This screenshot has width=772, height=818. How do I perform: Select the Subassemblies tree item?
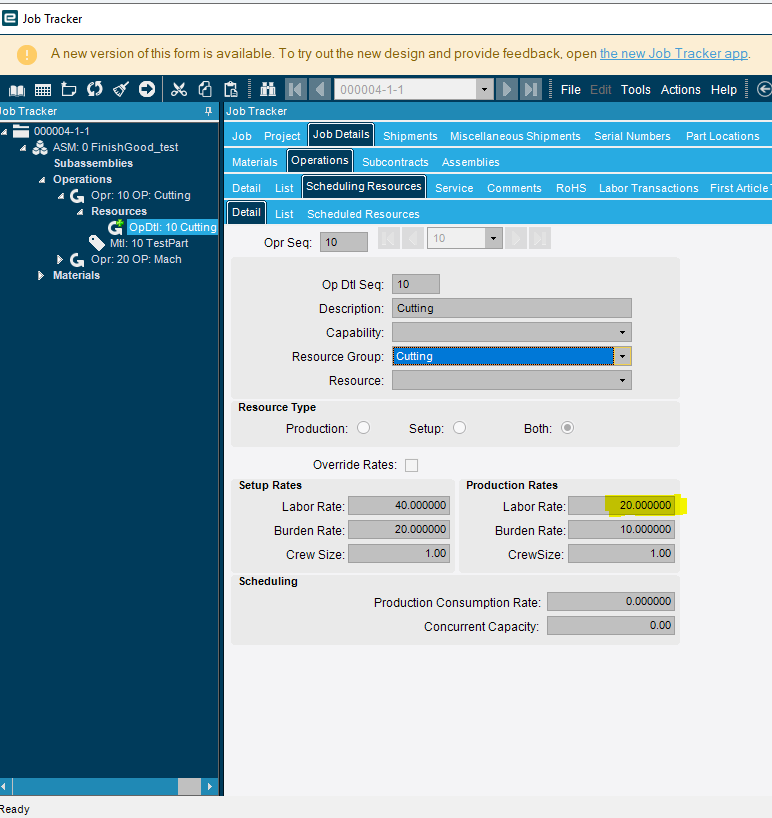93,163
